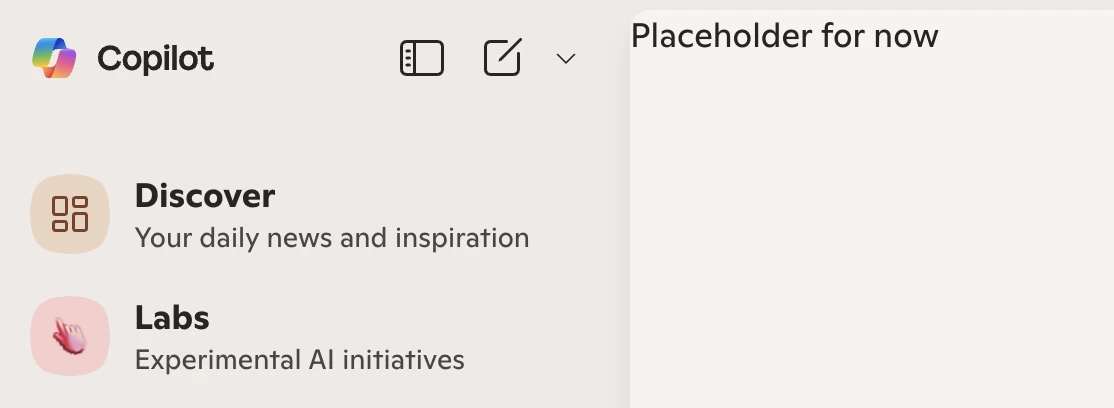Select the Labs heading
The width and height of the screenshot is (1114, 408).
(172, 318)
